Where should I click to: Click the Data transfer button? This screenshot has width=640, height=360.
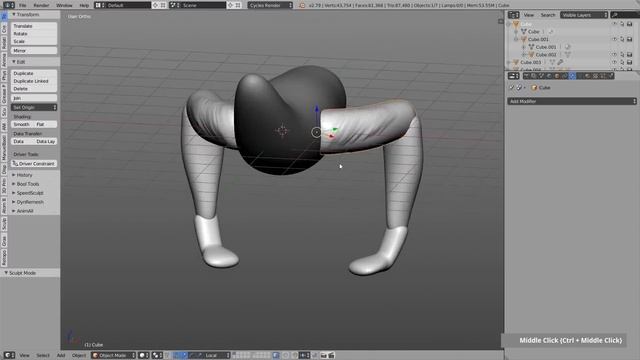[x=22, y=141]
